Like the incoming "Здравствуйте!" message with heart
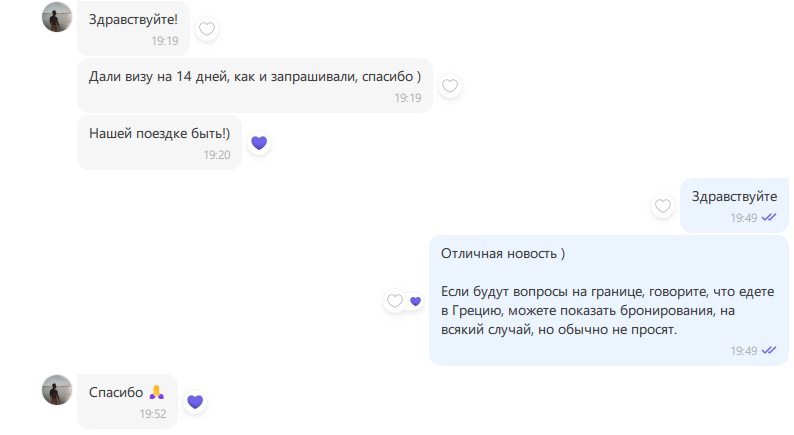Image resolution: width=794 pixels, height=435 pixels. (207, 29)
